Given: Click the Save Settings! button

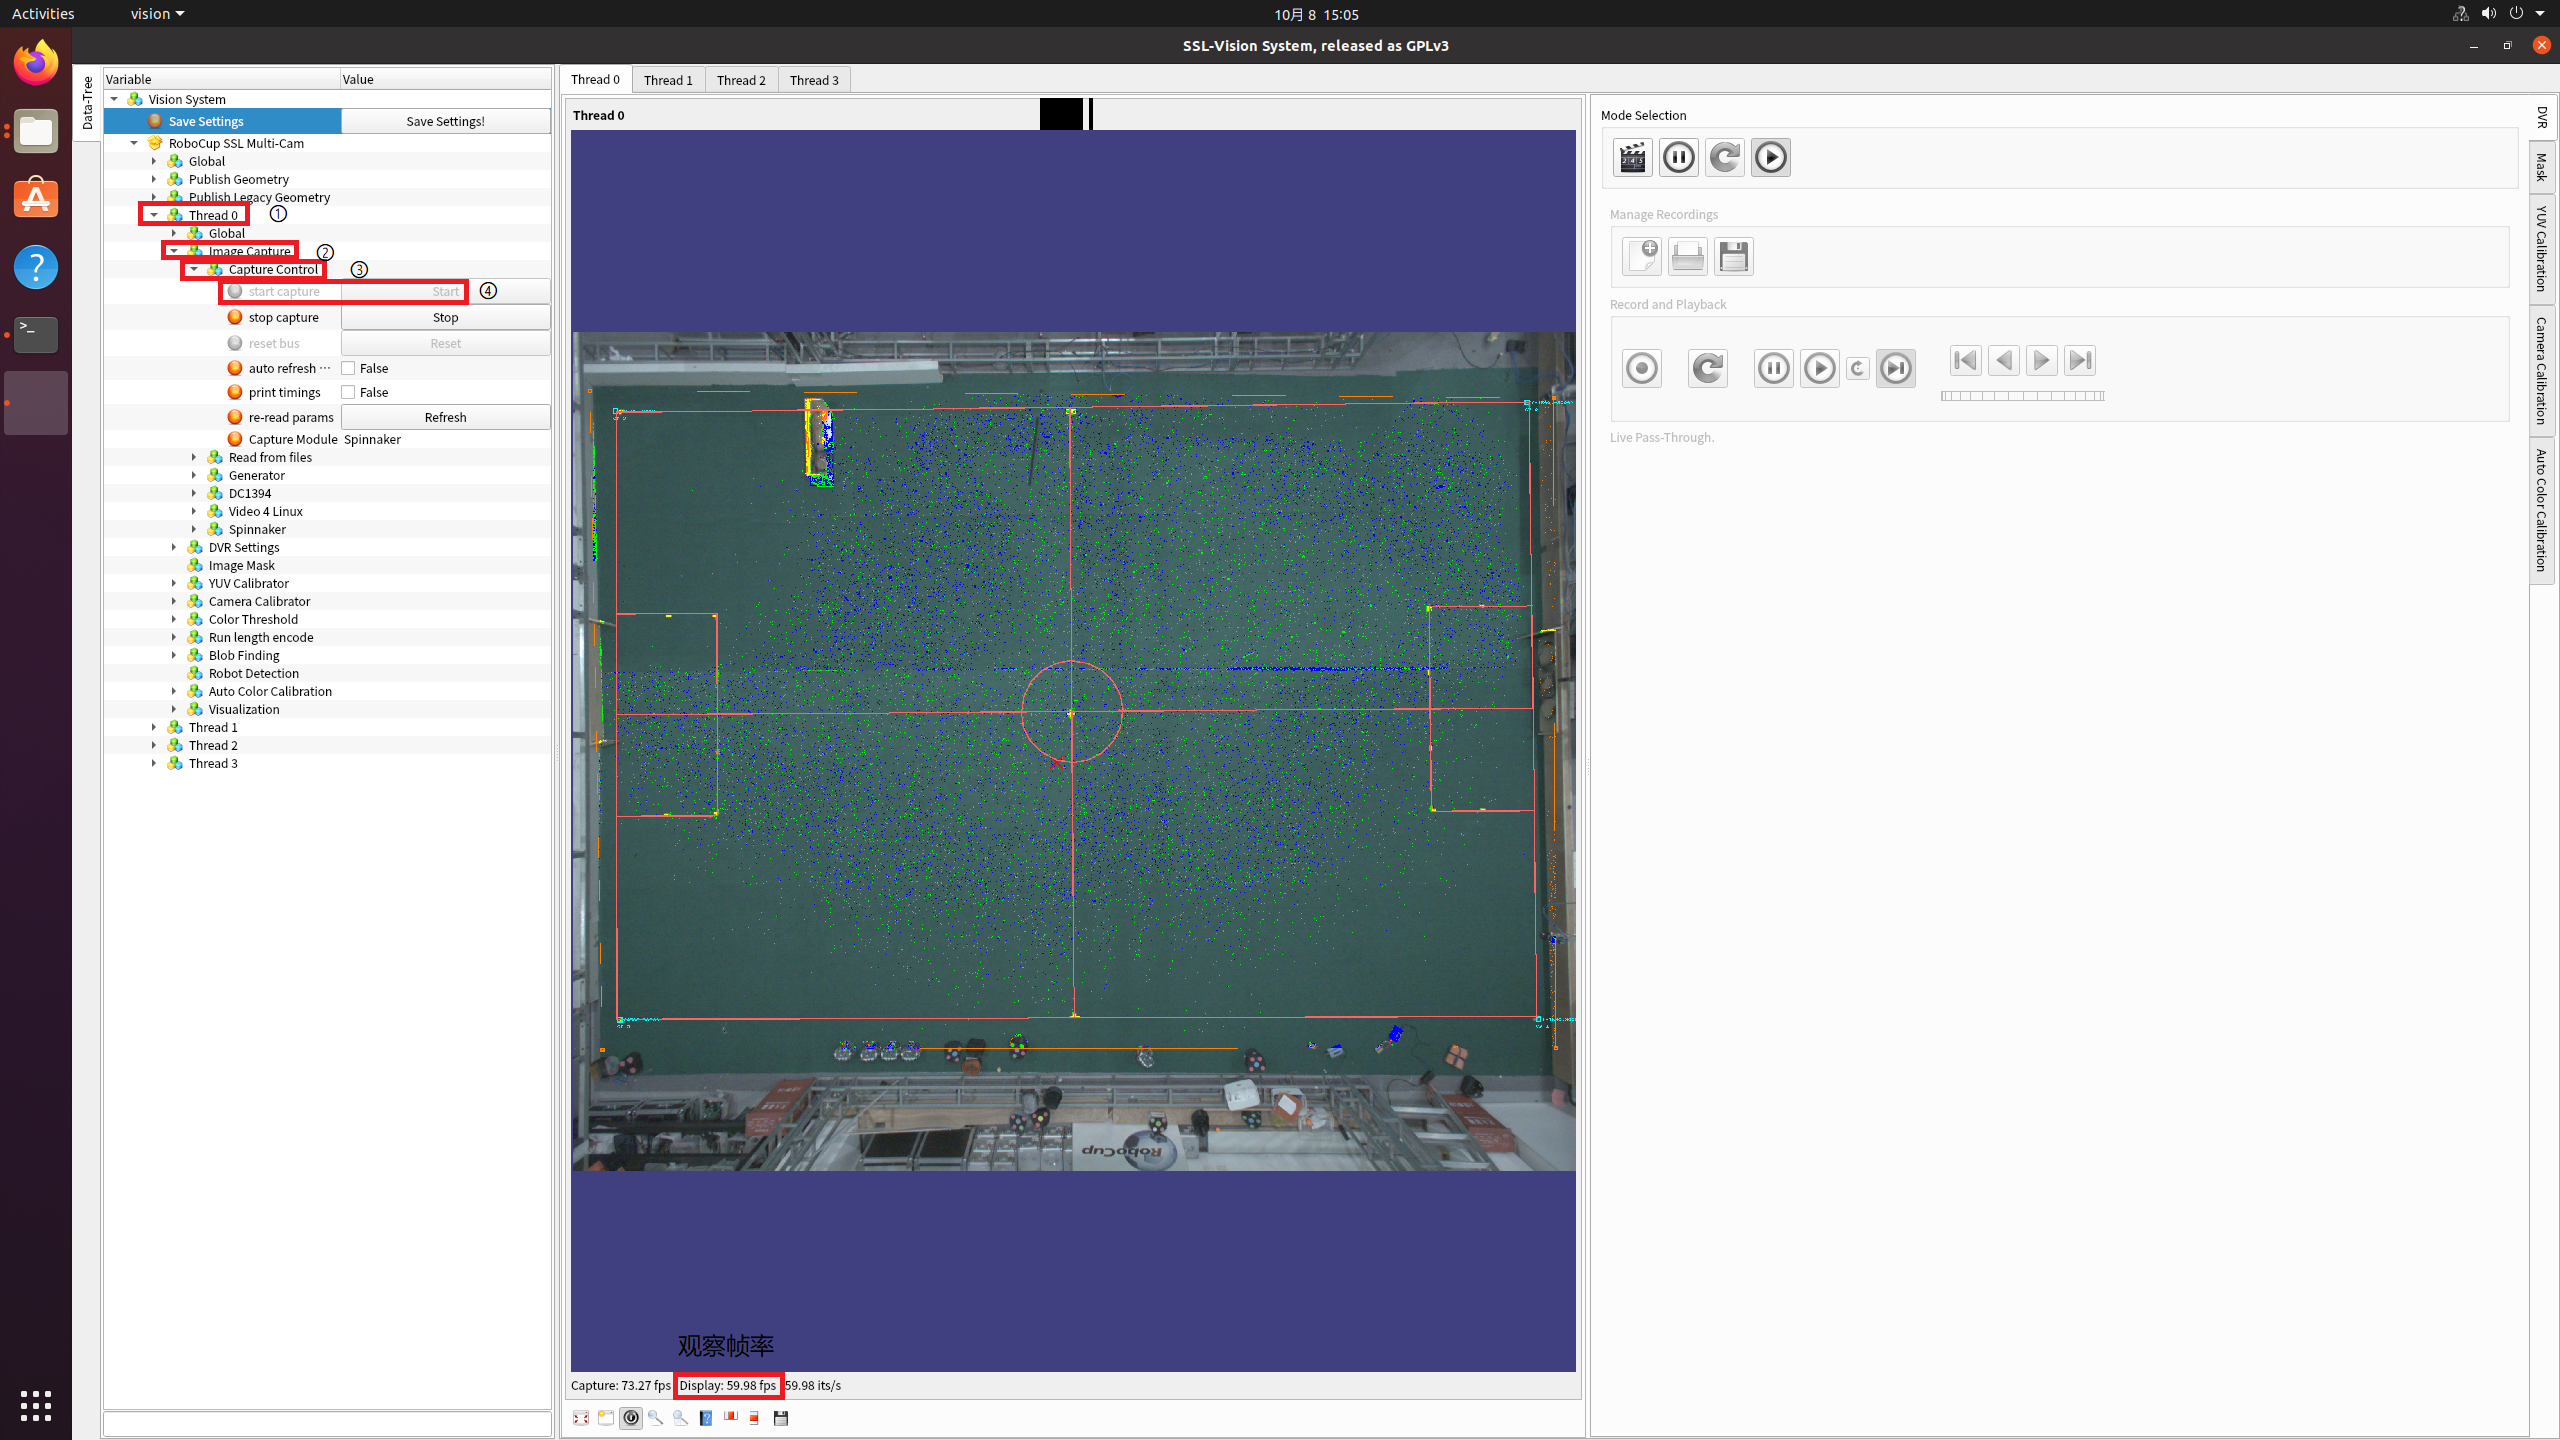Looking at the screenshot, I should click(445, 121).
